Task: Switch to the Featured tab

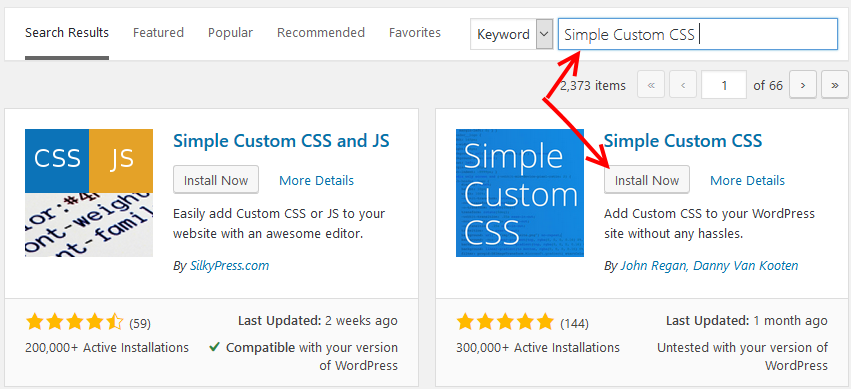Action: [x=158, y=33]
